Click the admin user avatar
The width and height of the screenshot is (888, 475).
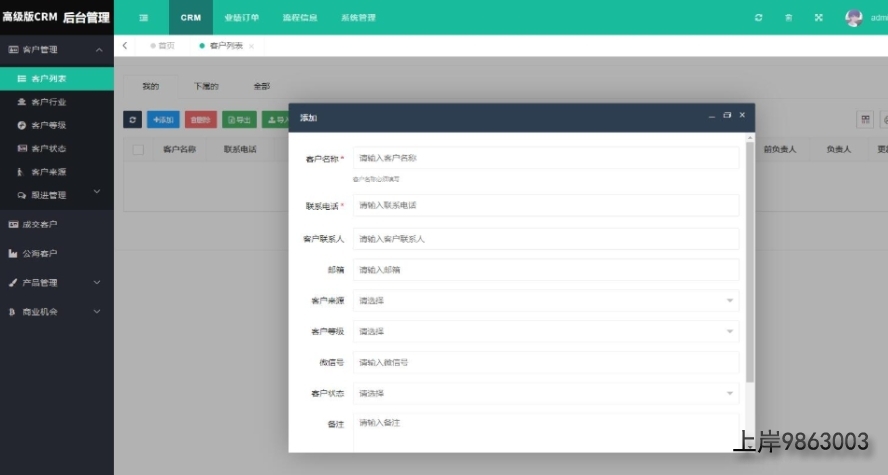[x=853, y=18]
